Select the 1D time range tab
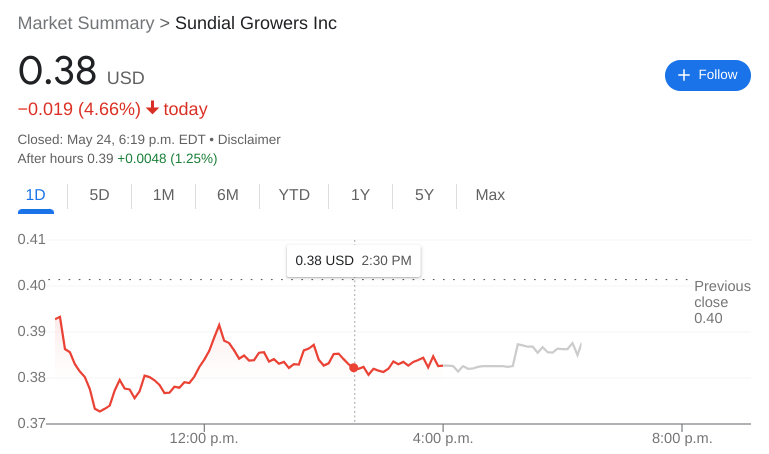Screen dimensions: 769x454 35,195
